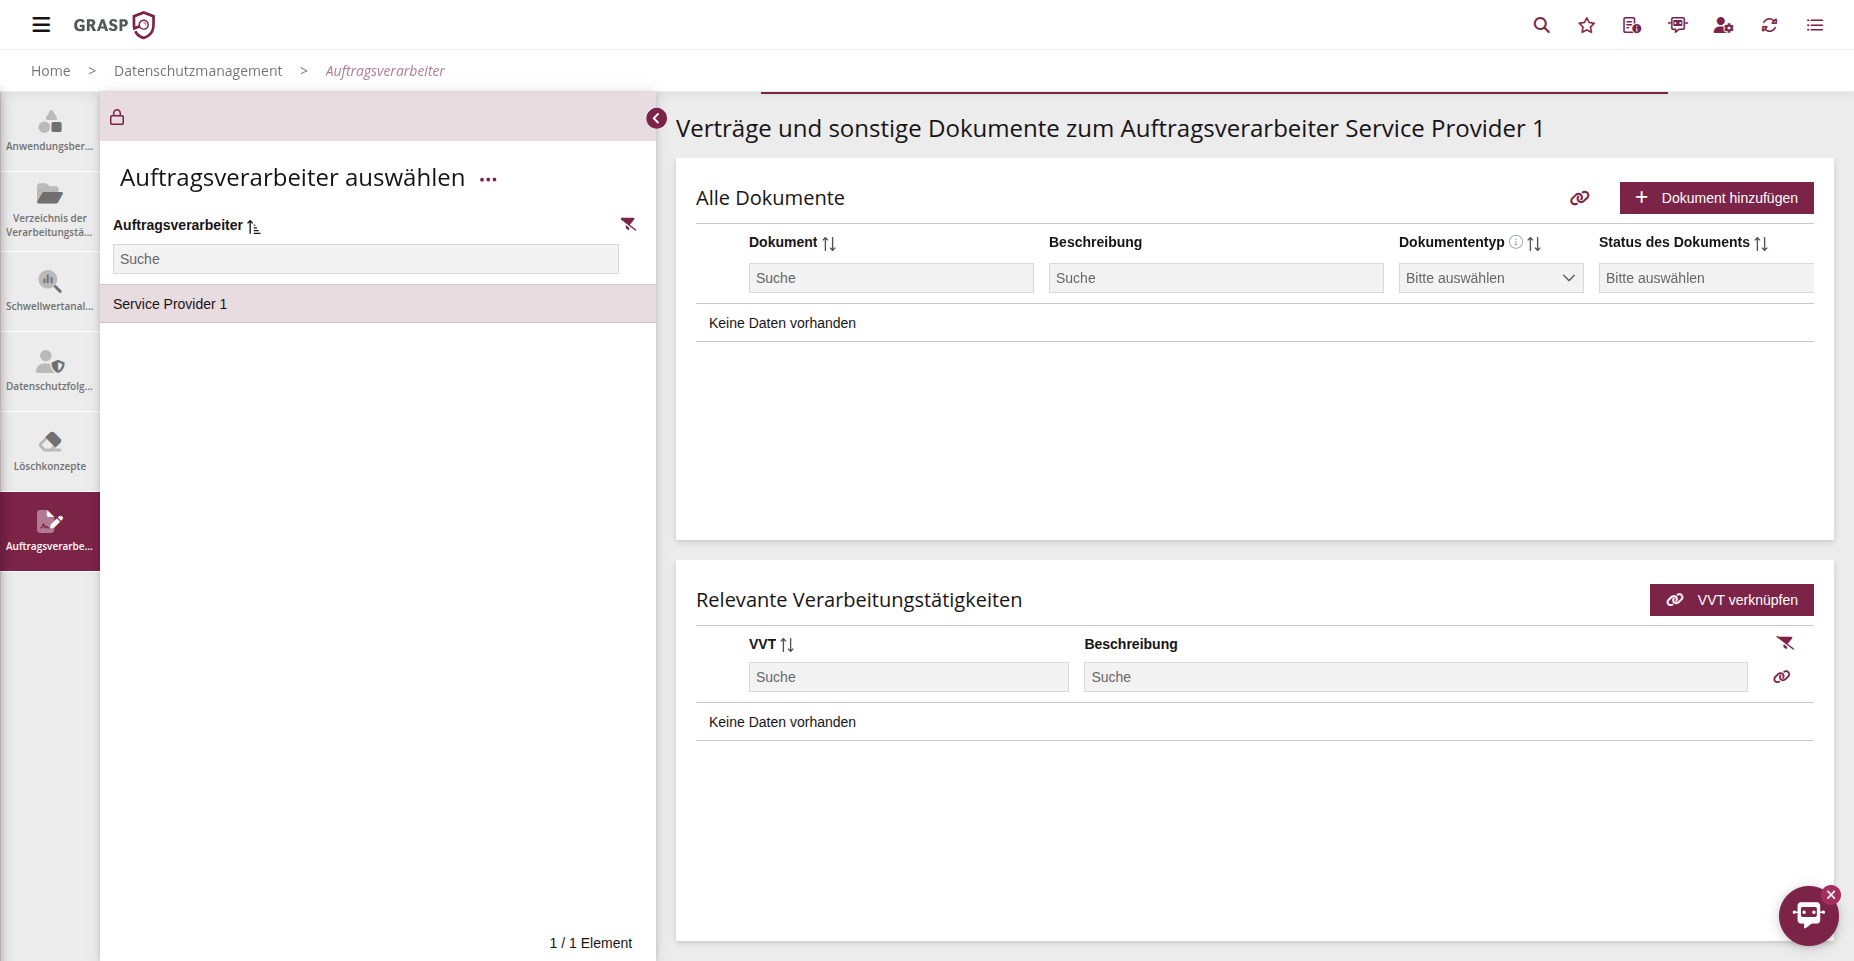Screen dimensions: 1854x961
Task: Click the refresh icon in top bar
Action: pyautogui.click(x=1769, y=25)
